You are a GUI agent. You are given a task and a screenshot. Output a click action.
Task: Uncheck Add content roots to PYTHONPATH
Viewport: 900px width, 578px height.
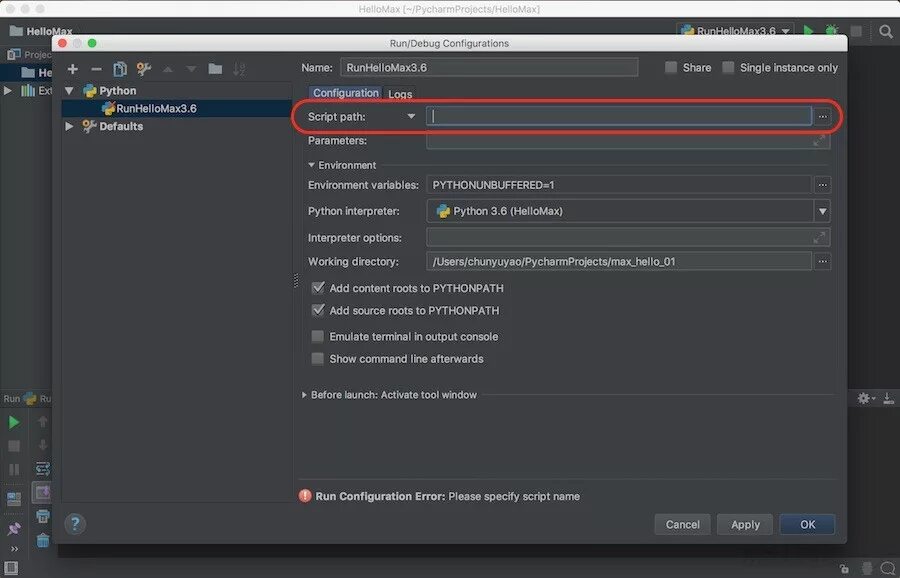[317, 288]
